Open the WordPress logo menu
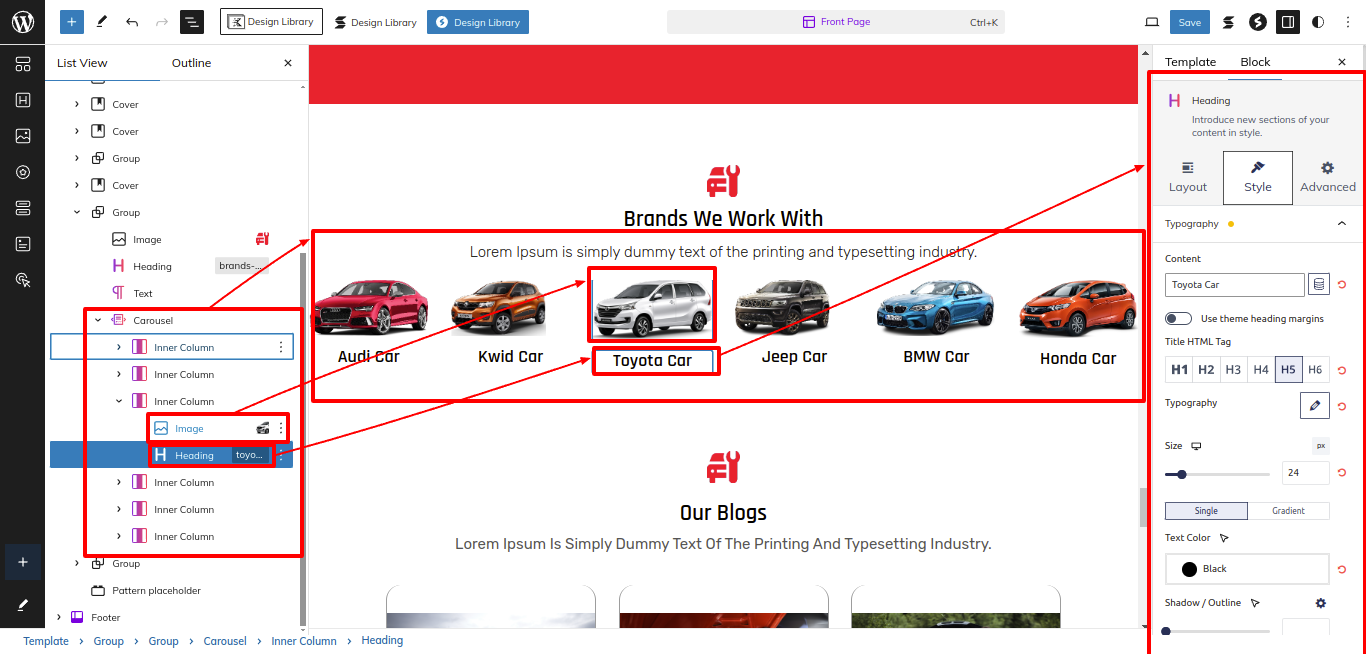This screenshot has height=654, width=1366. (x=22, y=22)
